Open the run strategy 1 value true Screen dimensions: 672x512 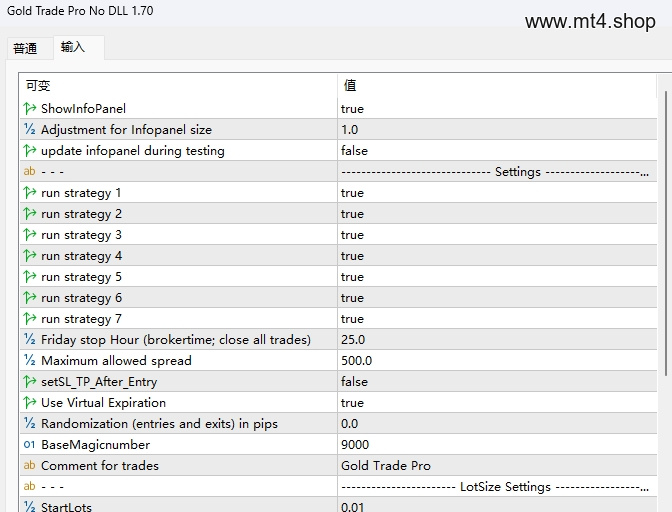tap(497, 192)
